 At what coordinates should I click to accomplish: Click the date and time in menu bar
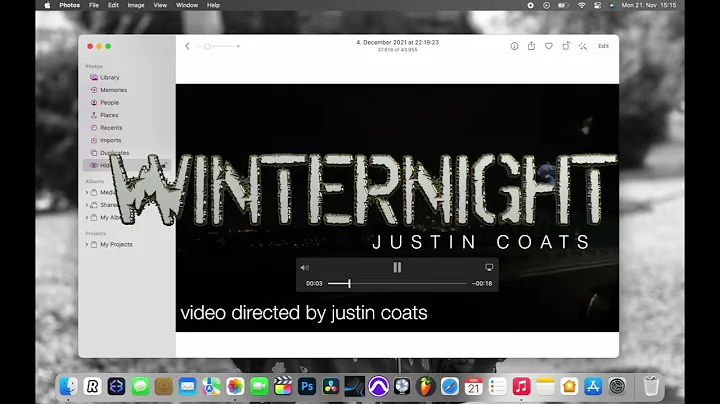[x=649, y=6]
